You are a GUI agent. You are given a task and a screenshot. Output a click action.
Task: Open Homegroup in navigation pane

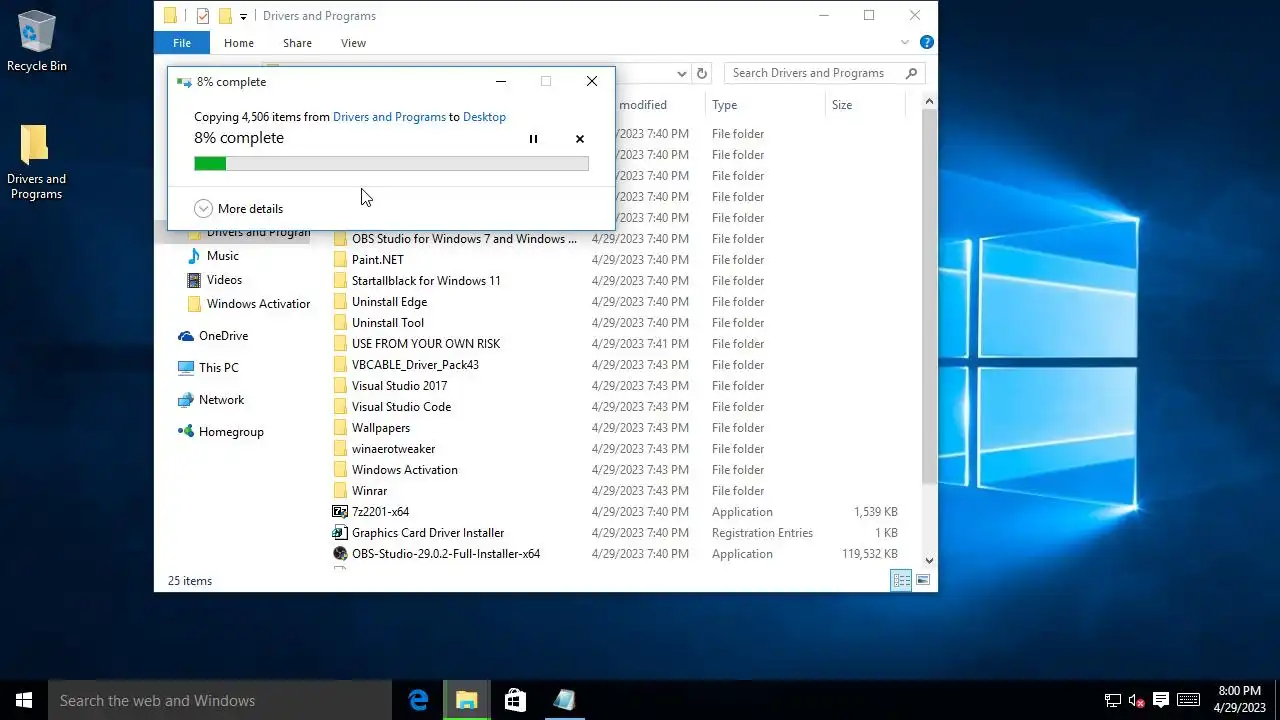221,432
